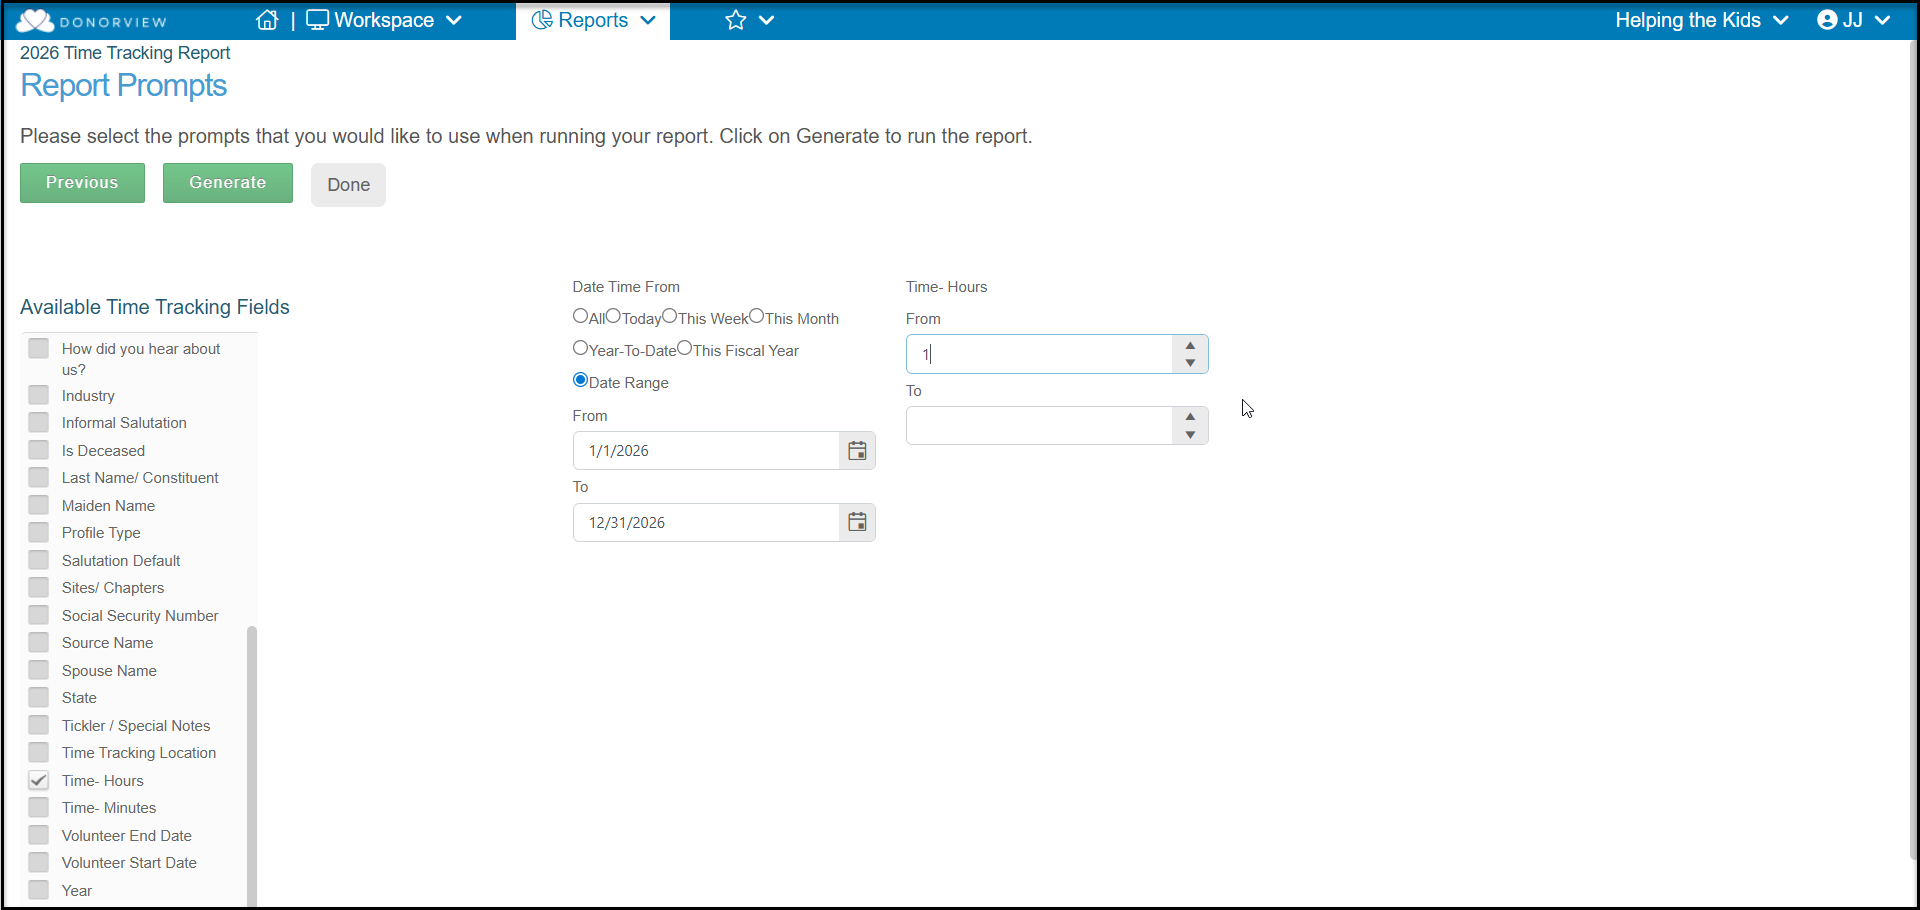The width and height of the screenshot is (1920, 910).
Task: Decrease the Time-Hours From value
Action: click(x=1190, y=363)
